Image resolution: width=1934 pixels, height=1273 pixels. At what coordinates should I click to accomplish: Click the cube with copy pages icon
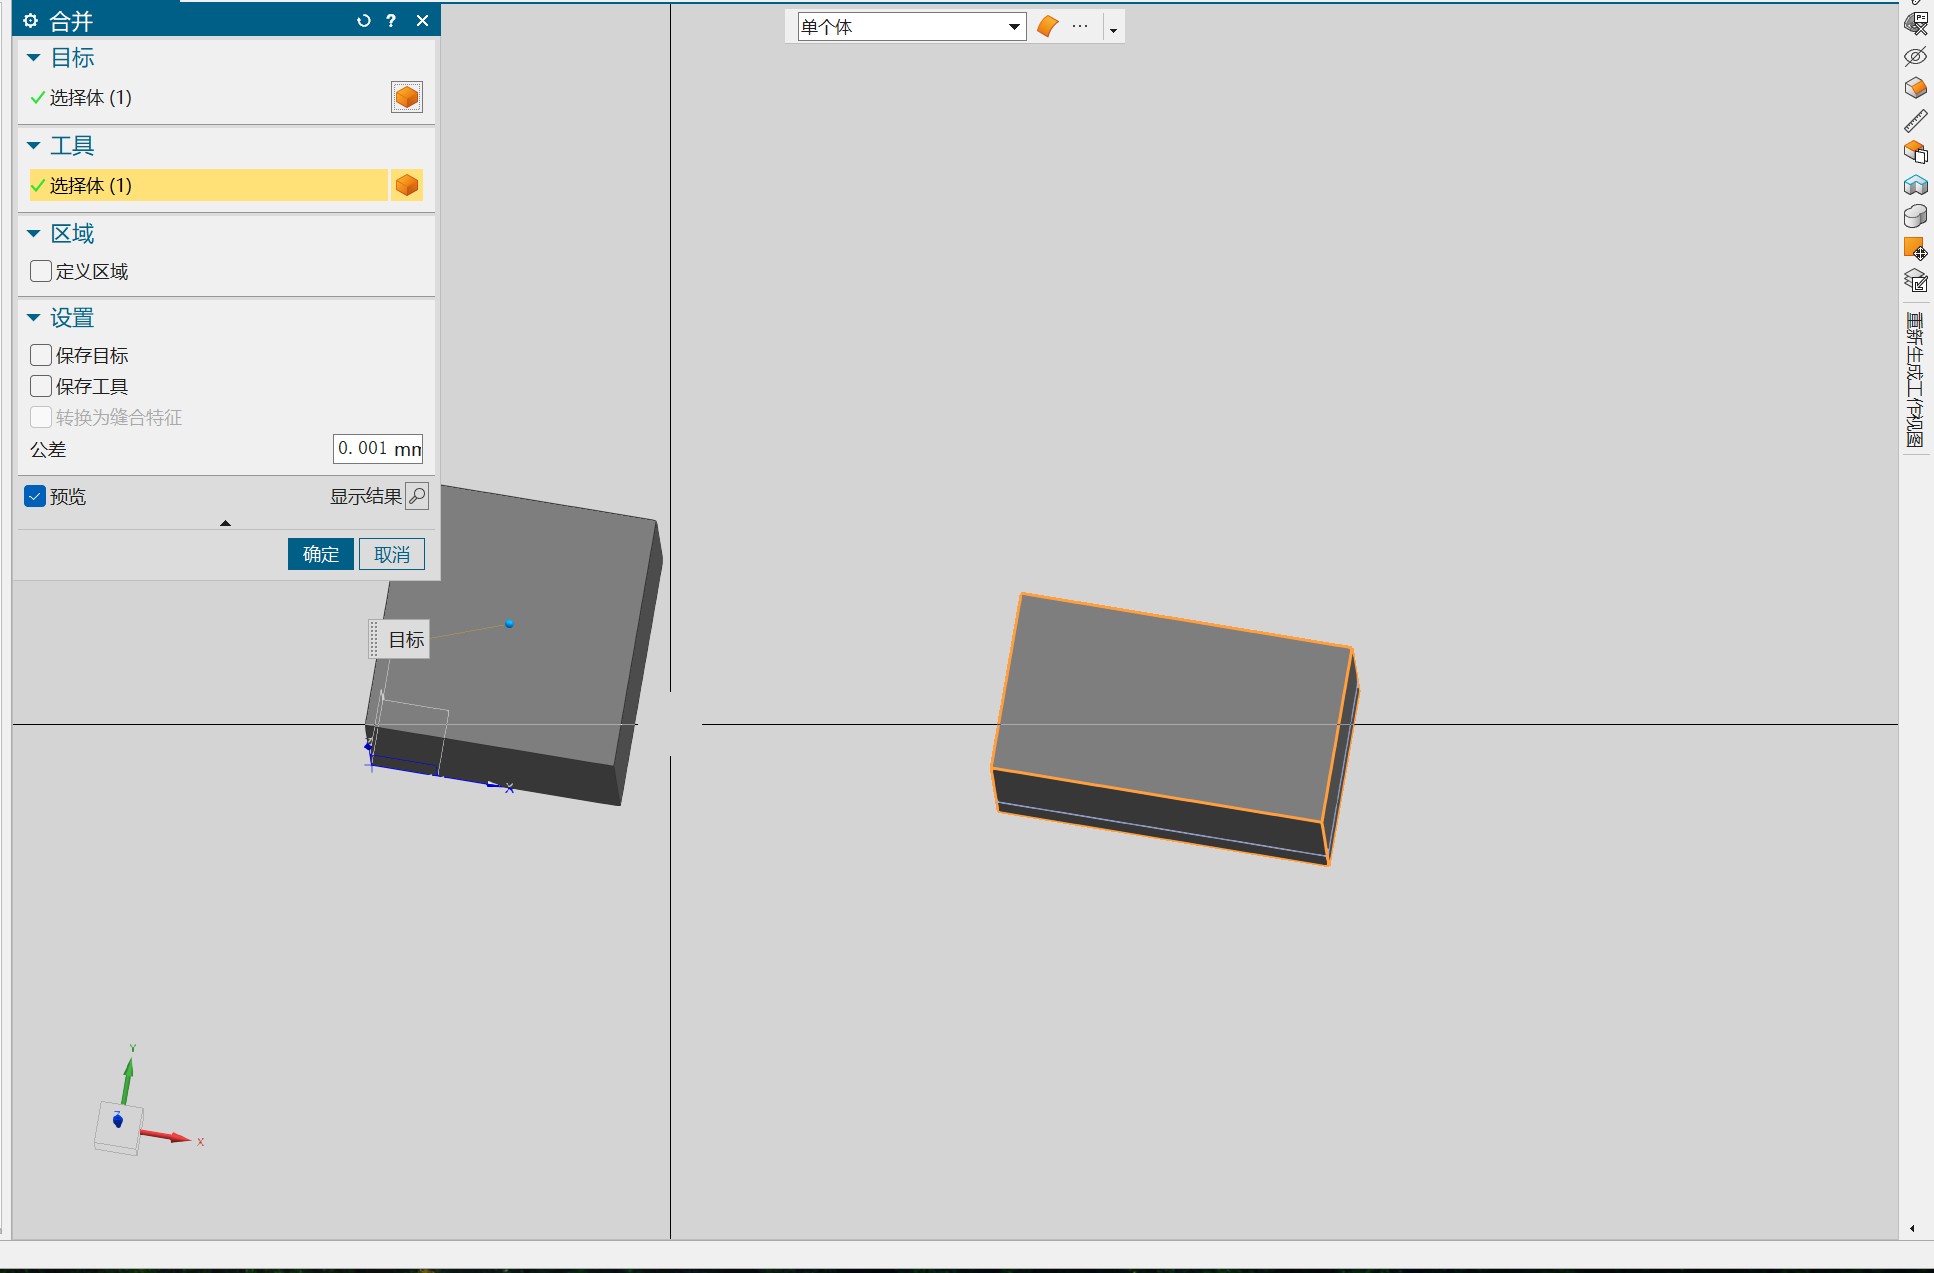click(x=1916, y=152)
